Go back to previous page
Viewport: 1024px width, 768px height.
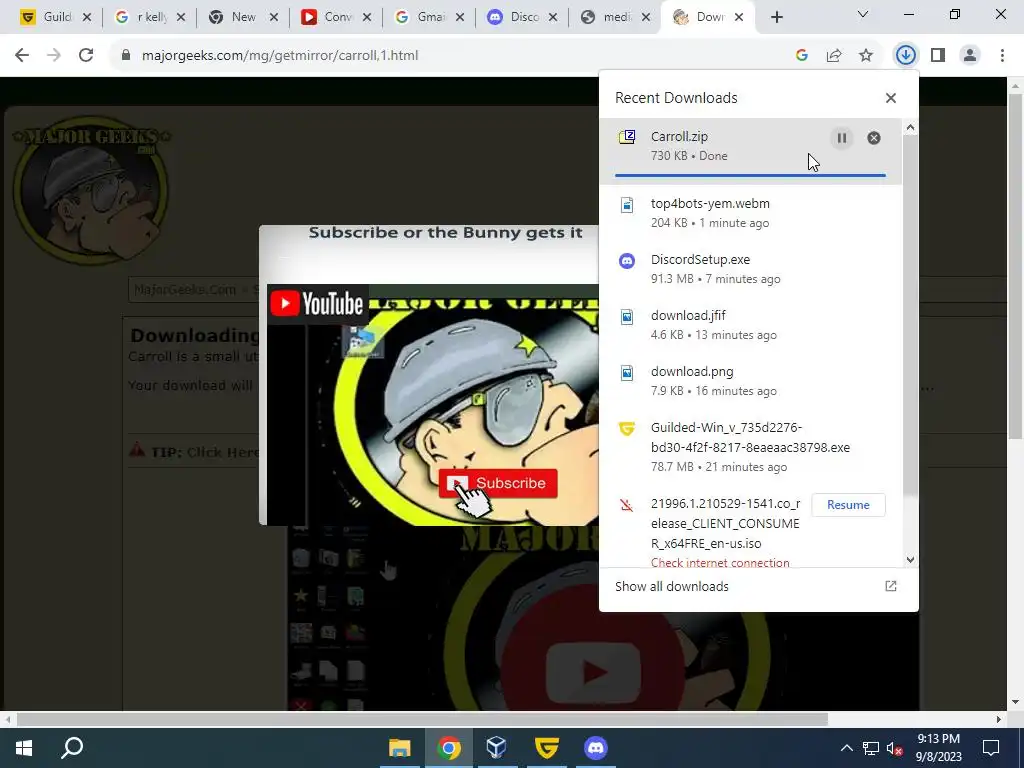point(22,56)
